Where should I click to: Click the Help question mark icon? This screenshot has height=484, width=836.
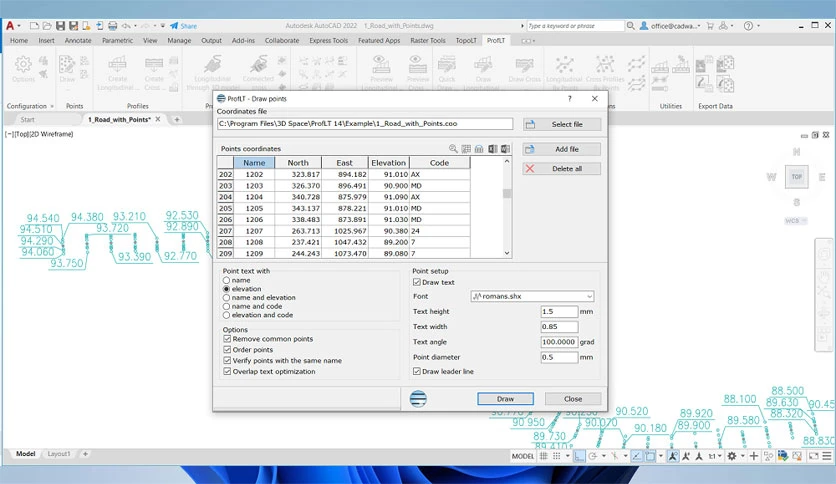[749, 26]
